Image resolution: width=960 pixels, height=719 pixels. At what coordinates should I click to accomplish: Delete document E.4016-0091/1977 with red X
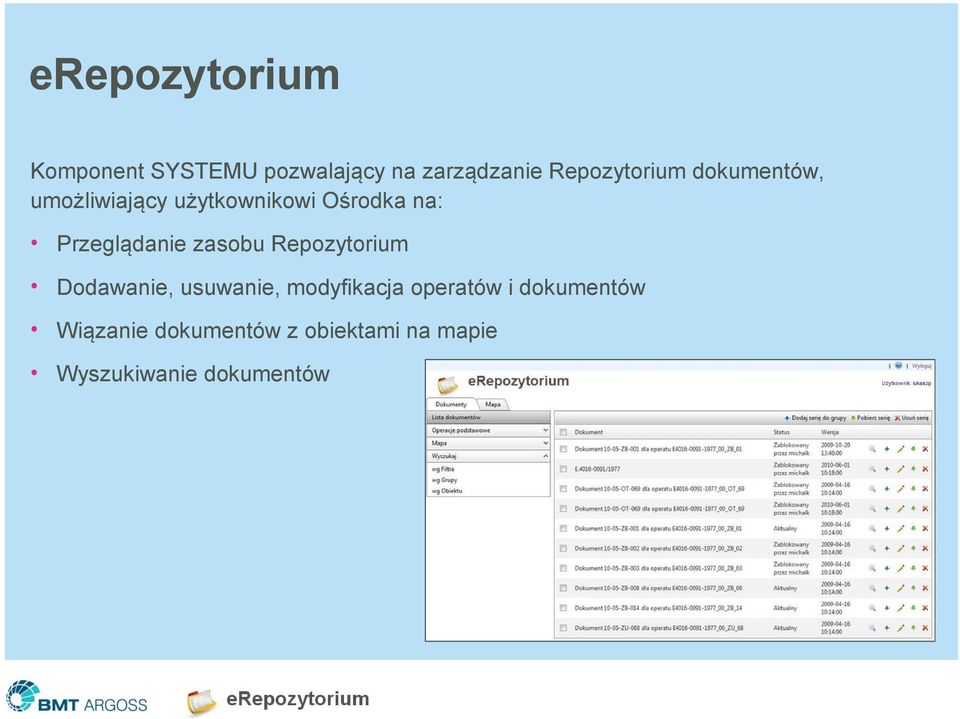click(x=925, y=469)
